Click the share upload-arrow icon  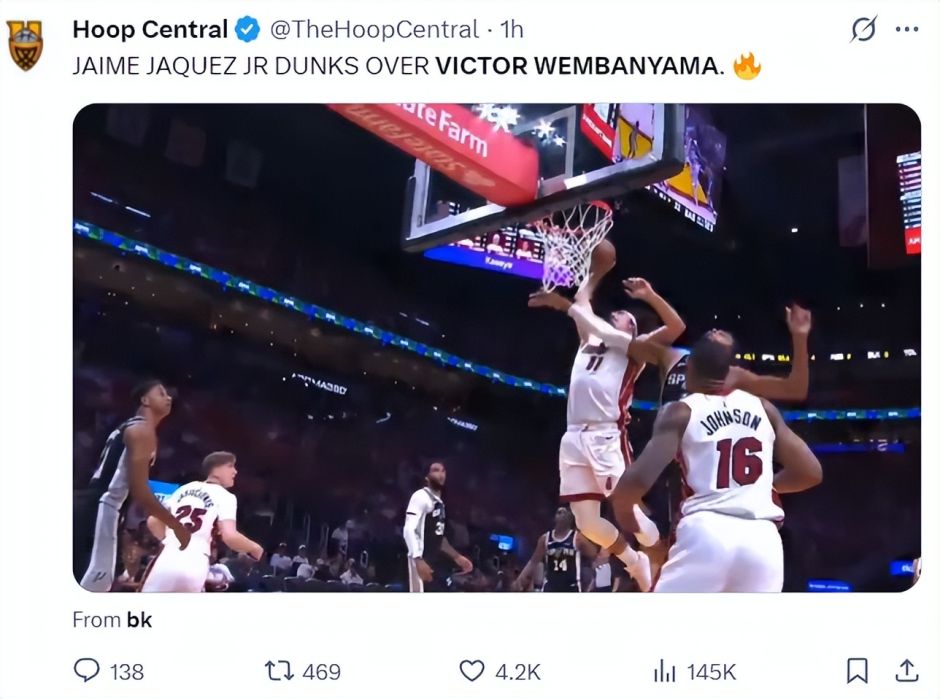906,670
